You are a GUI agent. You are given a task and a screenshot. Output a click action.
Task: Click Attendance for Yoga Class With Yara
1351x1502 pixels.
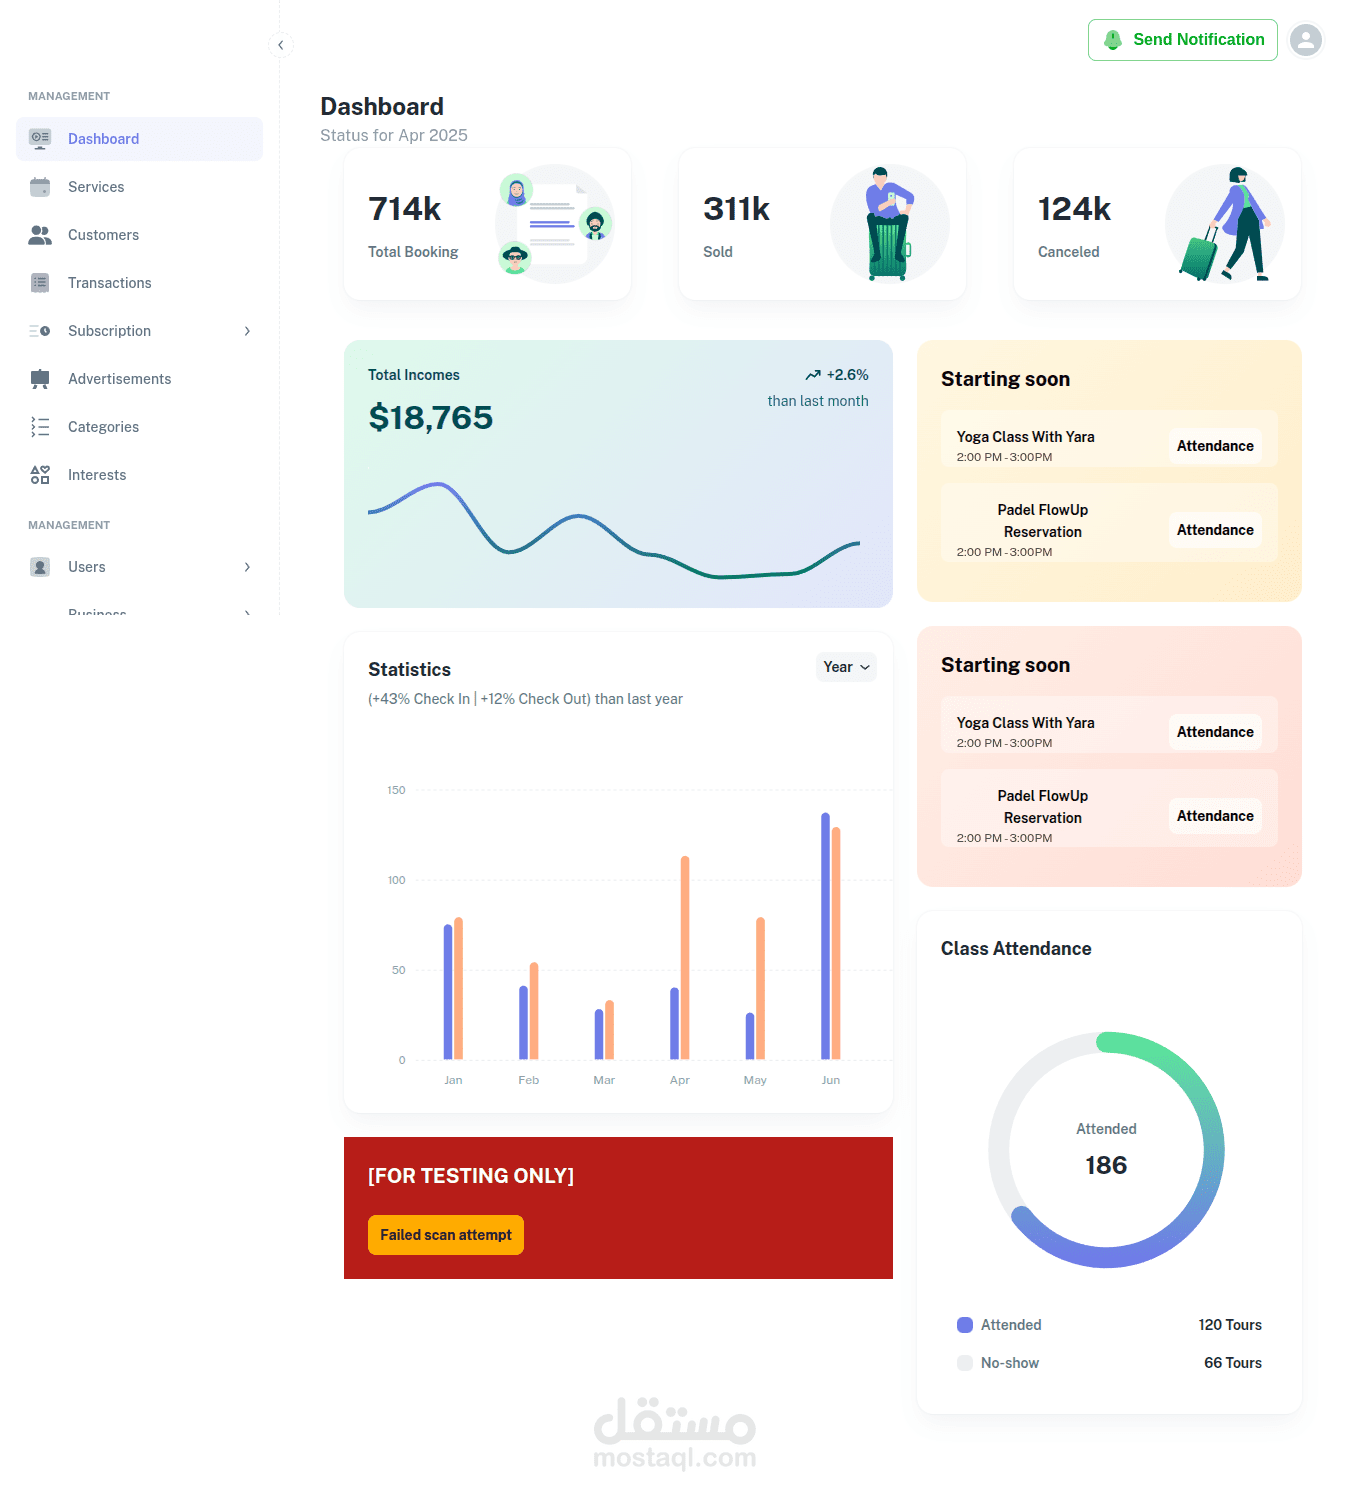click(1215, 446)
